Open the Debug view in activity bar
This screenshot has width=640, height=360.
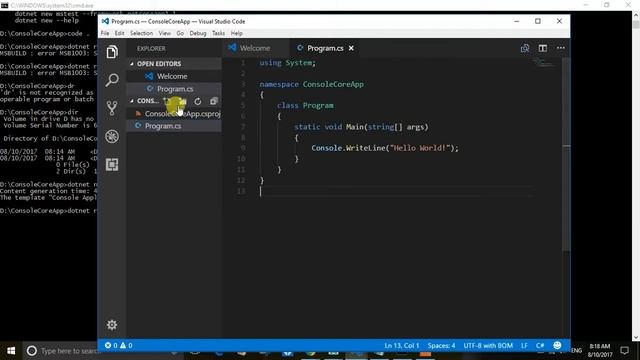coord(112,136)
